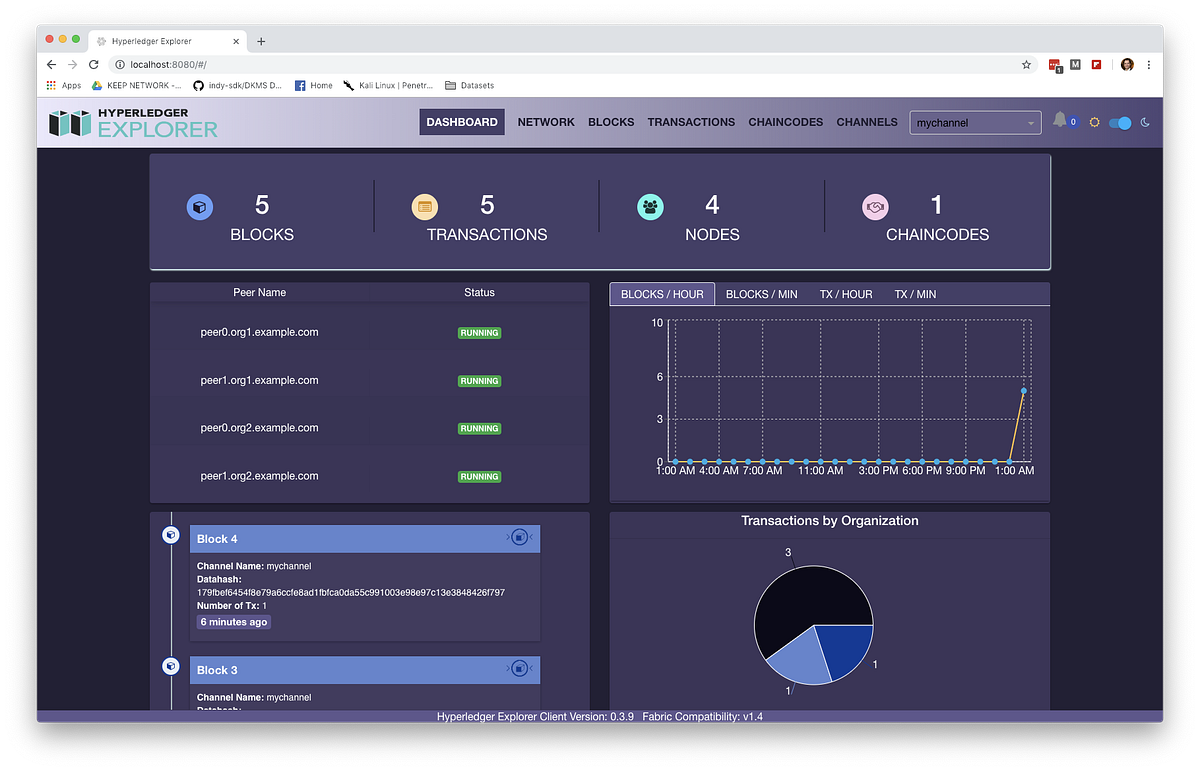Open the BLOCKS / MIN chart tab
The image size is (1200, 771).
tap(761, 293)
